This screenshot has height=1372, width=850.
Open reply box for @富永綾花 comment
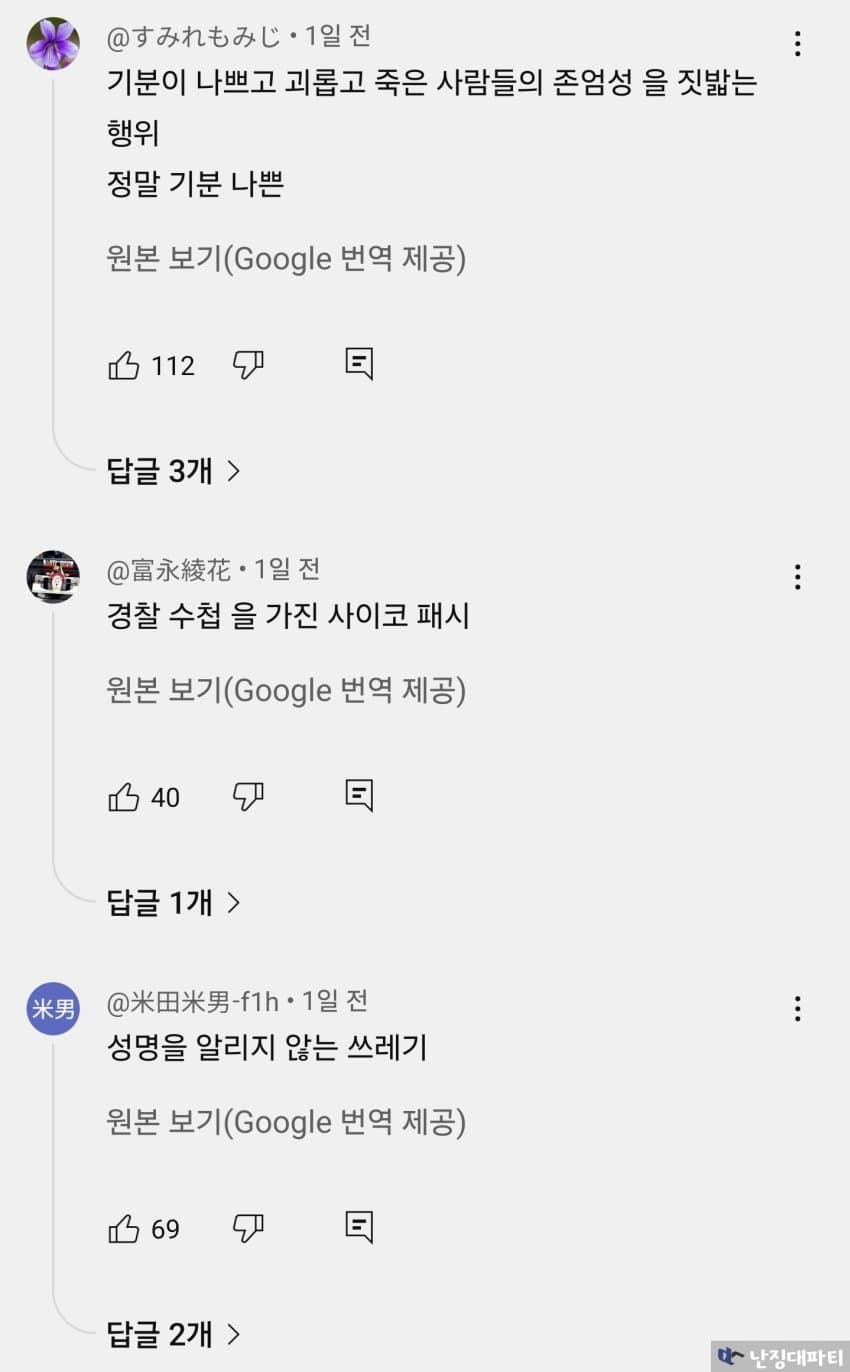pyautogui.click(x=359, y=795)
